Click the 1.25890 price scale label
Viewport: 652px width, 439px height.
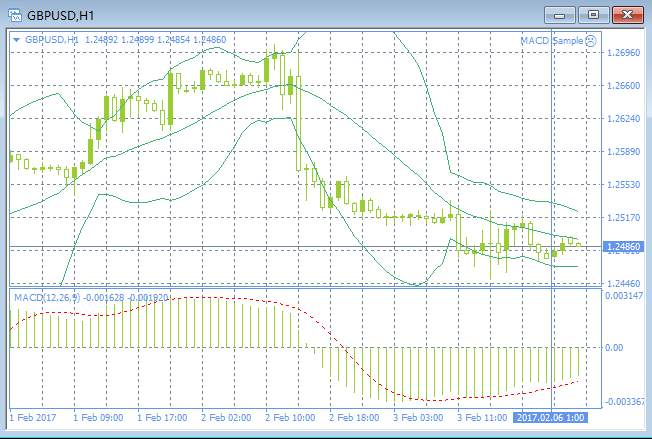pos(624,151)
